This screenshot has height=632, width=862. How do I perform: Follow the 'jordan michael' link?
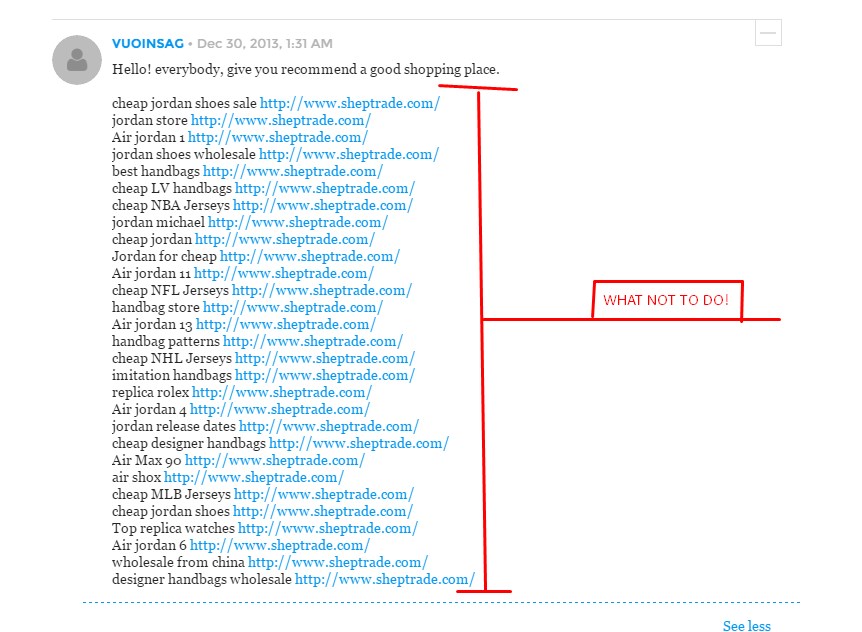pos(297,223)
